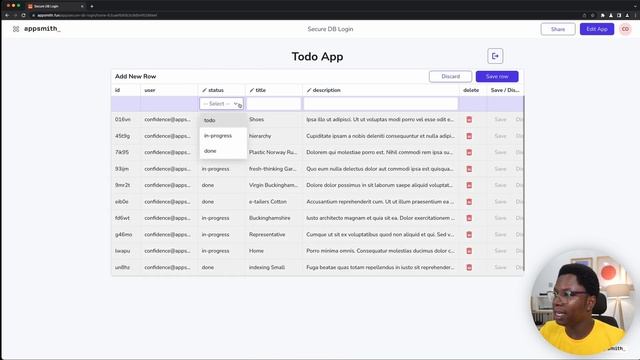The image size is (640, 360).
Task: Delete the Representative row
Action: click(x=469, y=235)
